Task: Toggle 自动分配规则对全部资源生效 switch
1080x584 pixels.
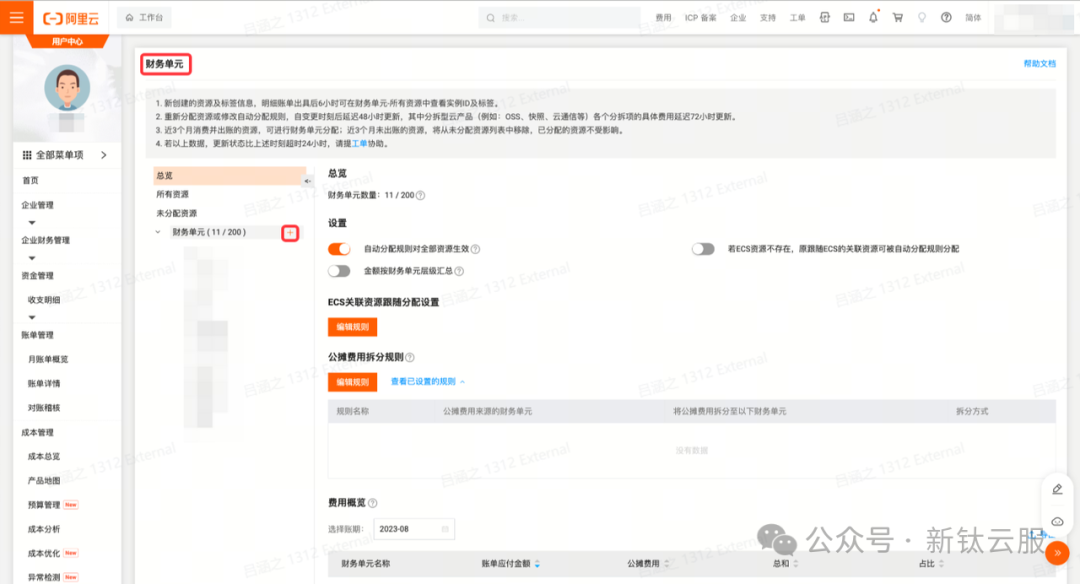Action: [x=339, y=249]
